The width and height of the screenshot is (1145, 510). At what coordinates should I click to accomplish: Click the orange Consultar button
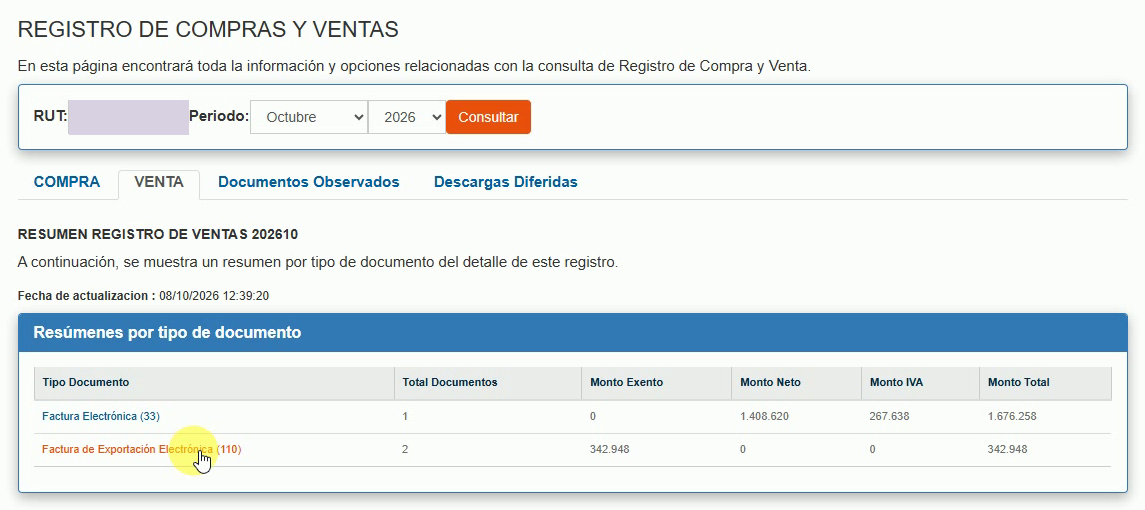(489, 117)
